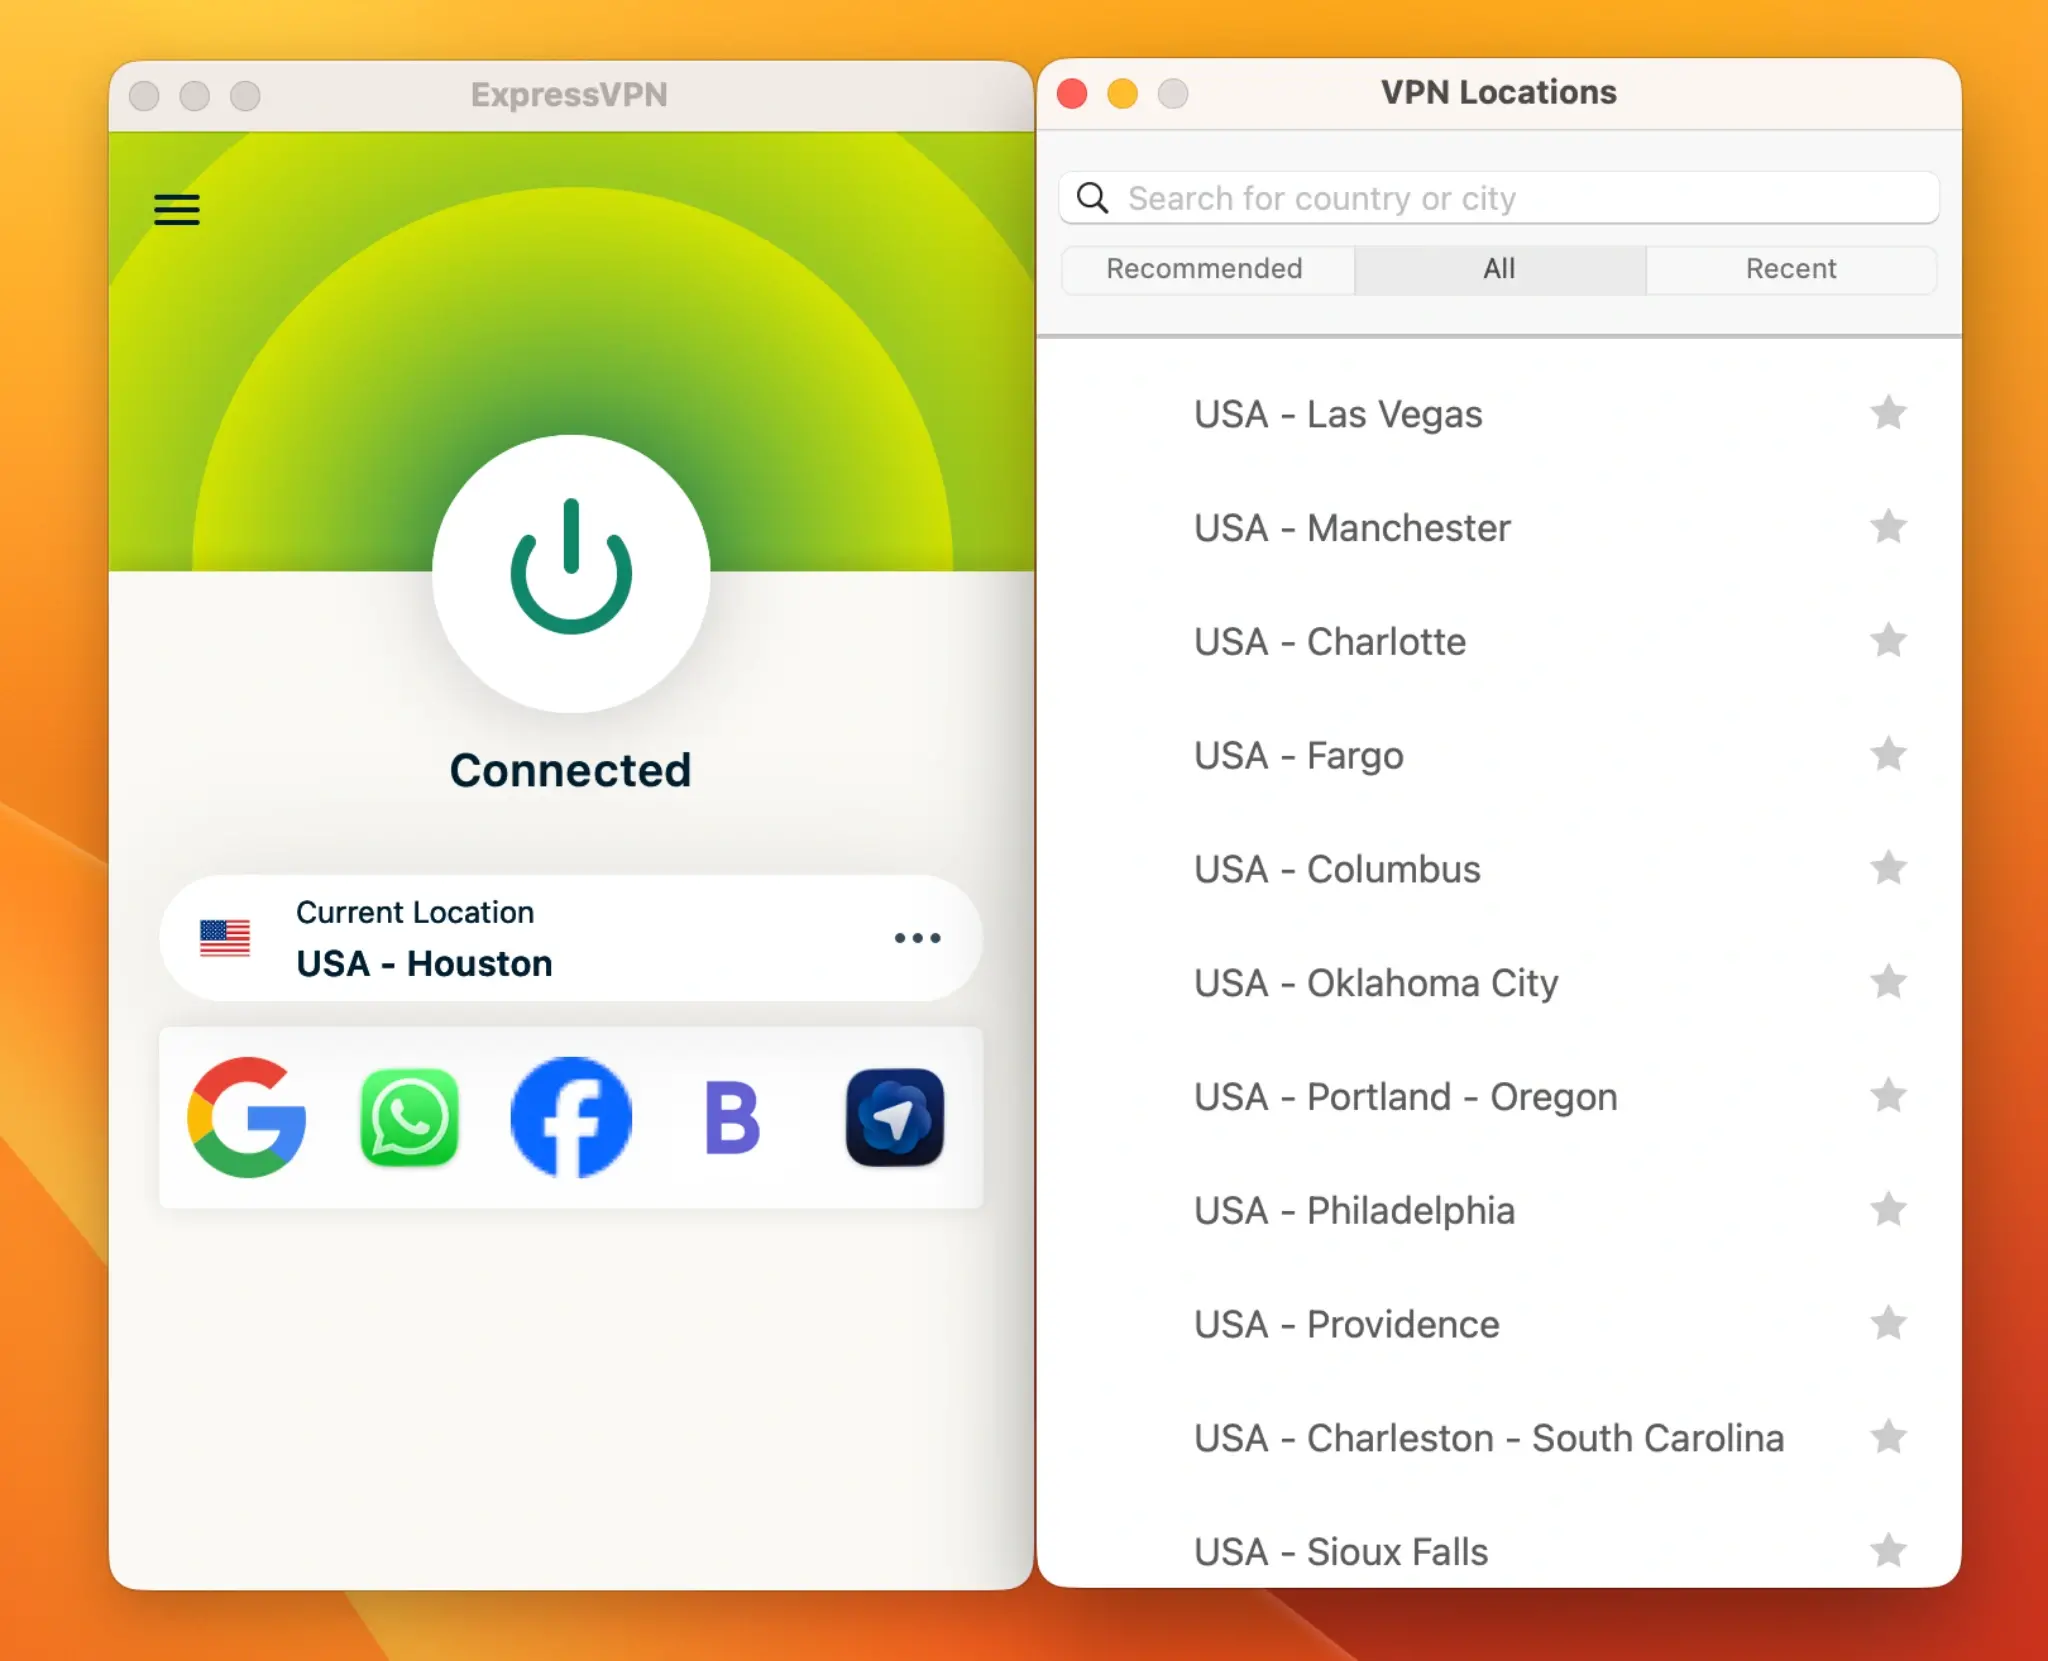Open the ExpressVPN hamburger menu
Screen dimensions: 2048x1661
tap(176, 210)
